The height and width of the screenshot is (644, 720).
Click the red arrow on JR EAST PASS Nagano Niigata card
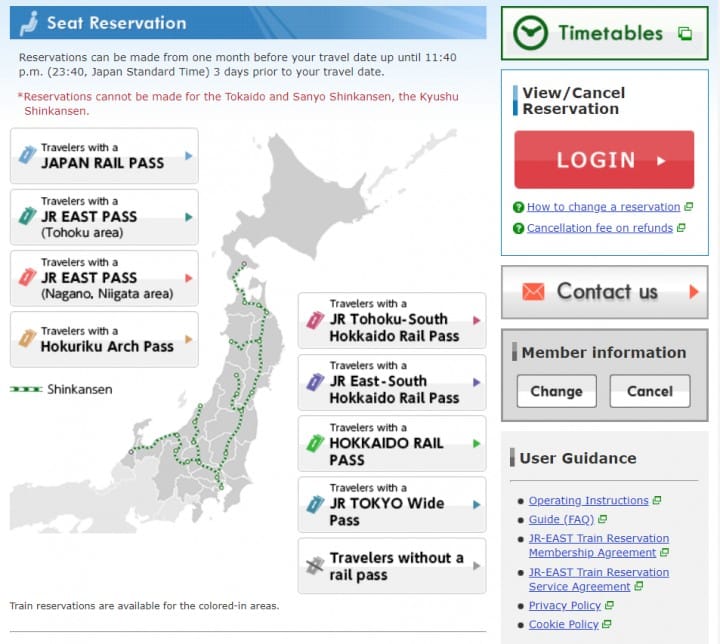[188, 278]
